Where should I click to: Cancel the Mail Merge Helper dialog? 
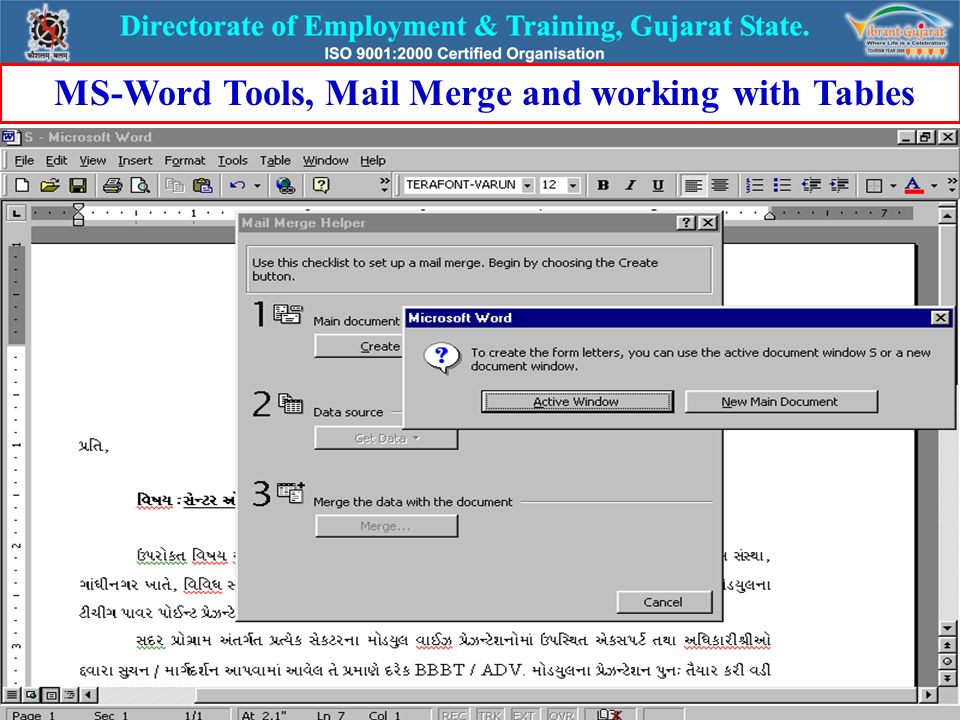click(664, 602)
